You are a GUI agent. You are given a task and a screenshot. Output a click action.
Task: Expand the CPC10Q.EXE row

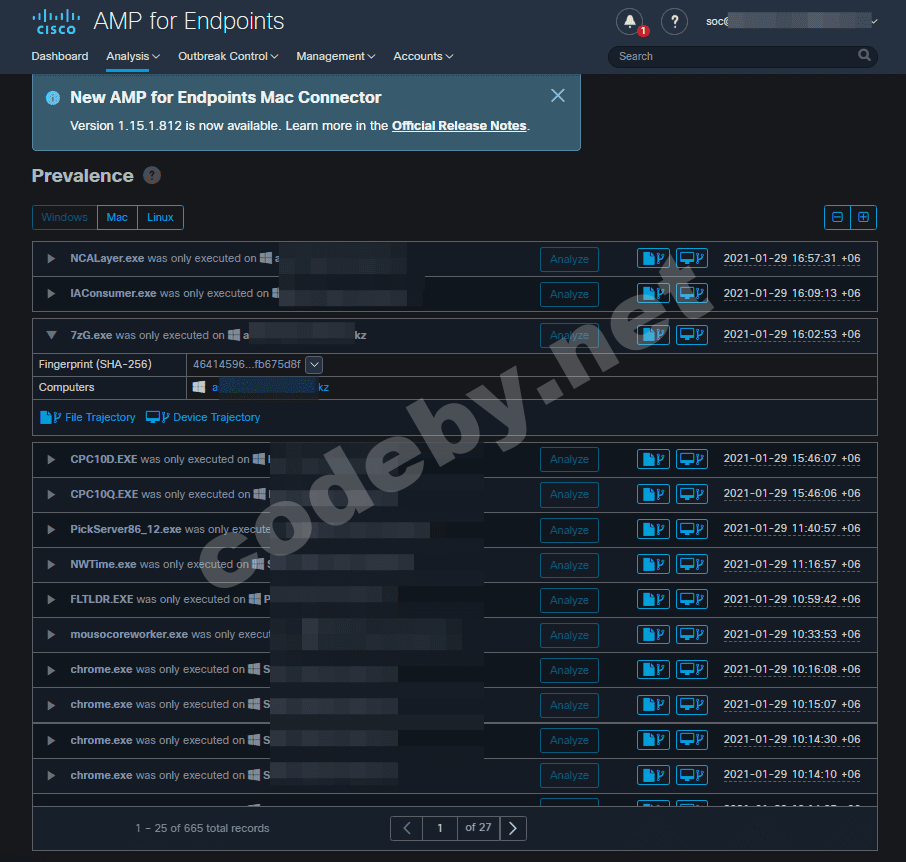pos(51,495)
